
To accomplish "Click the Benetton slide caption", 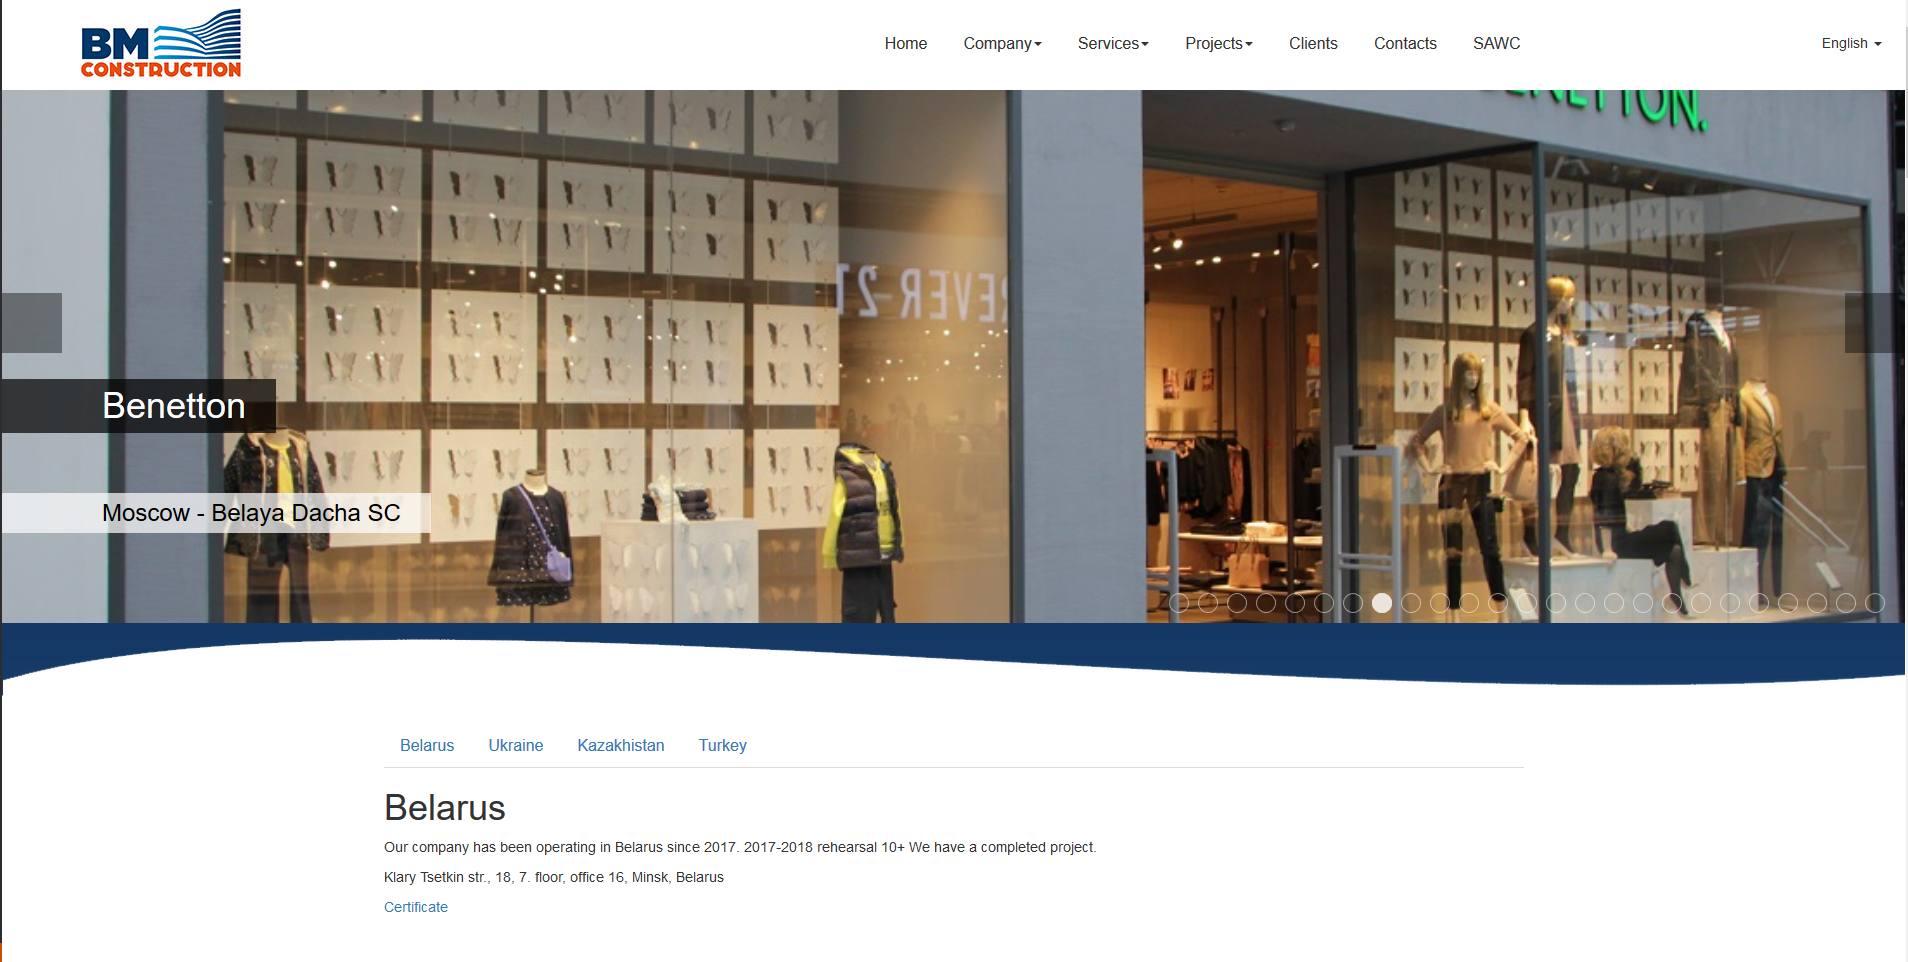I will [139, 406].
